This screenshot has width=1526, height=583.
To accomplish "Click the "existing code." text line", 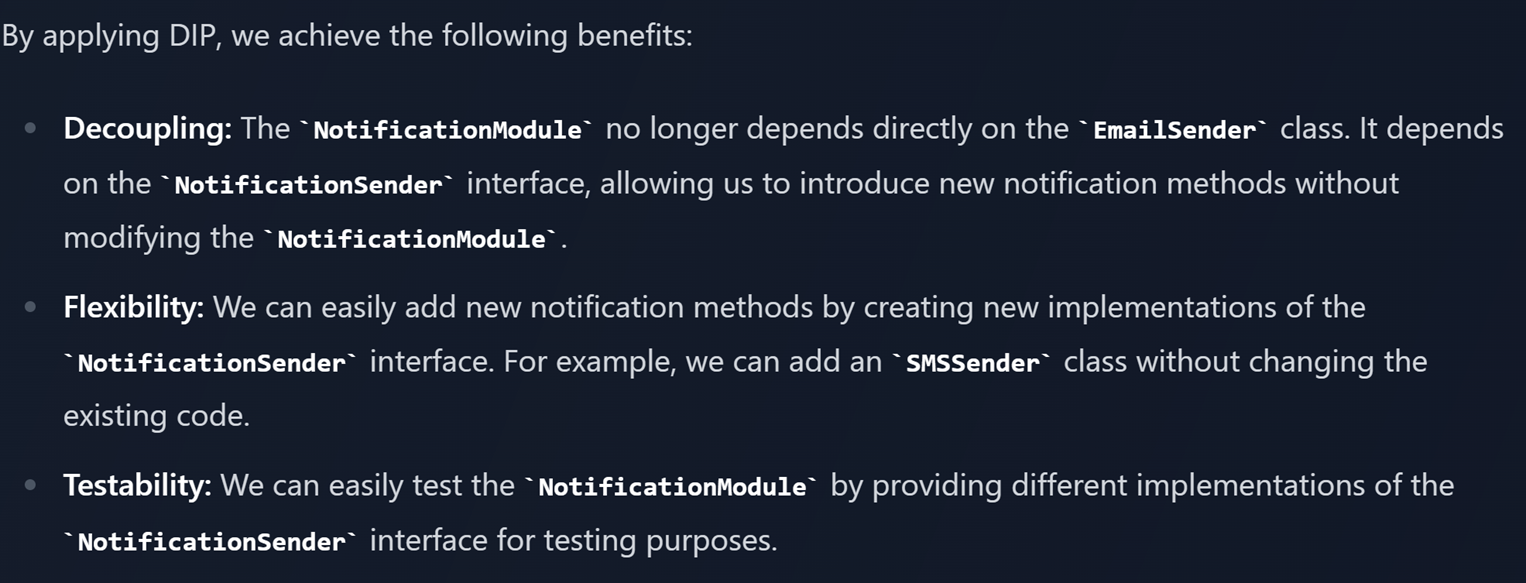I will (156, 415).
